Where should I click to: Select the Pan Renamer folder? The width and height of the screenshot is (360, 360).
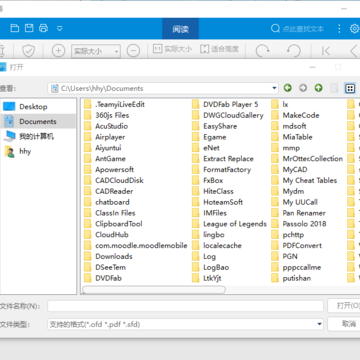pos(299,213)
